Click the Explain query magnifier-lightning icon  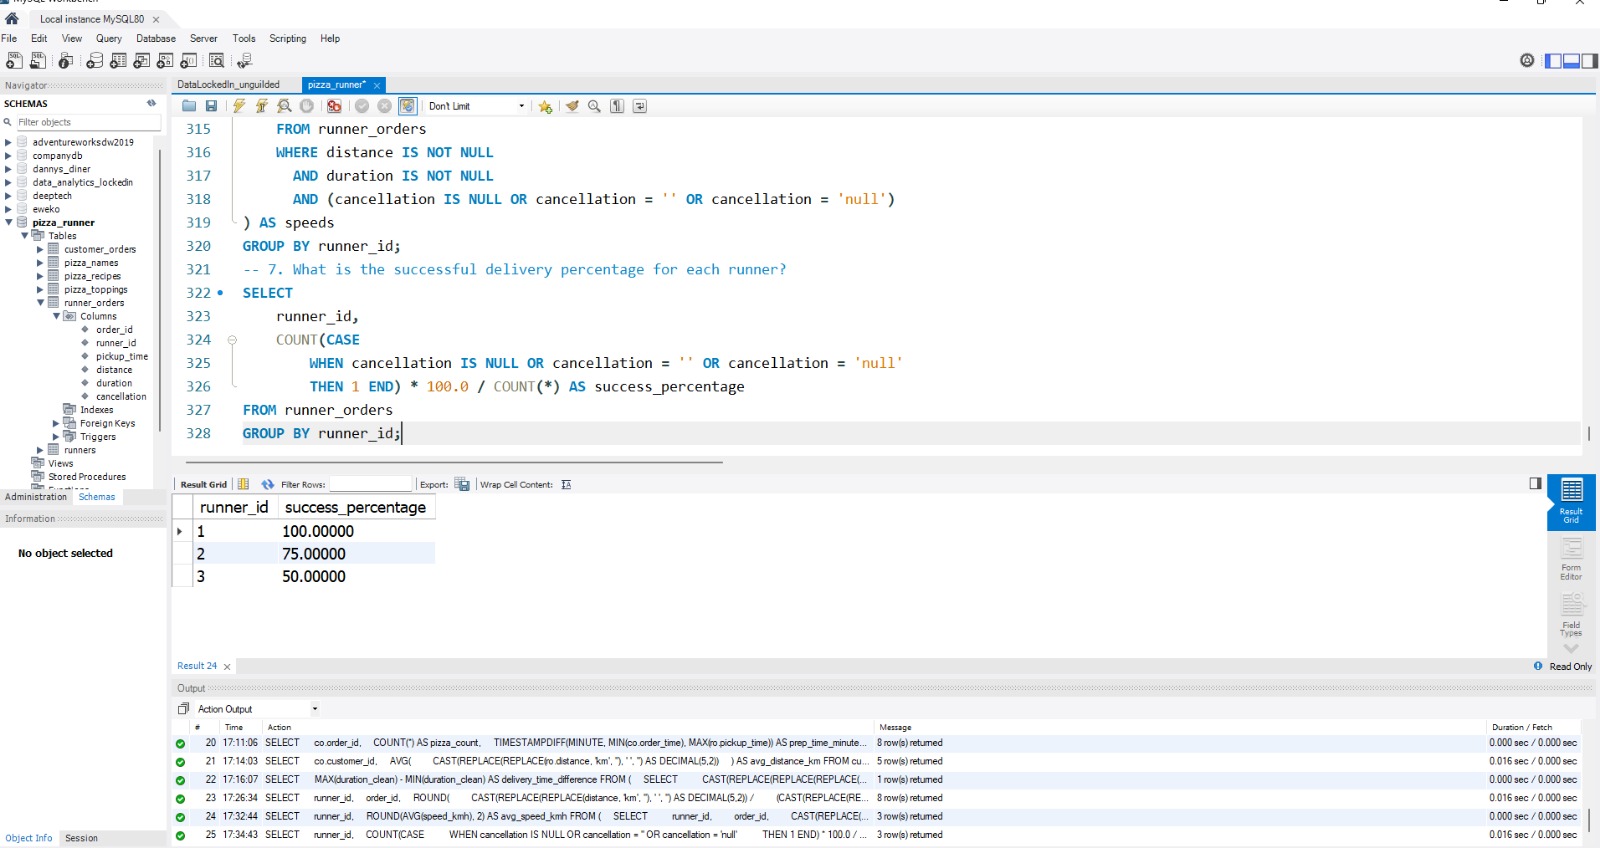pos(284,106)
